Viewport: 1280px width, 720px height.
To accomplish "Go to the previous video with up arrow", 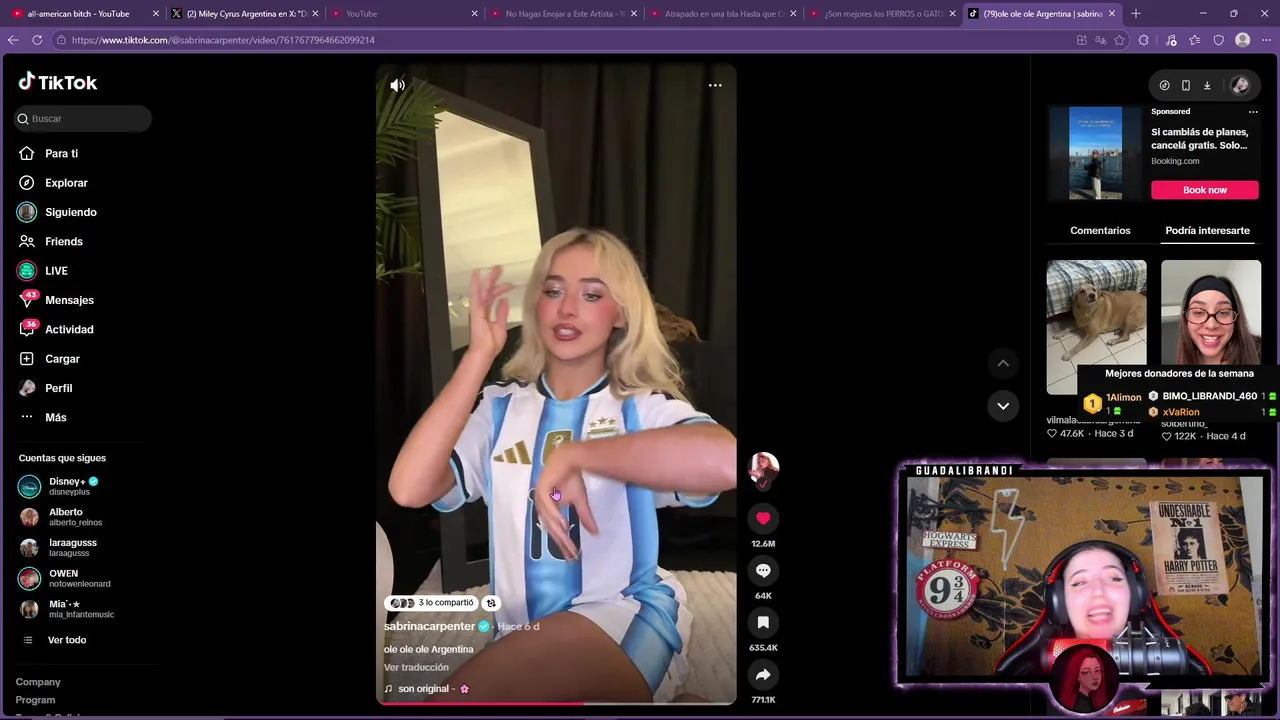I will tap(1003, 363).
